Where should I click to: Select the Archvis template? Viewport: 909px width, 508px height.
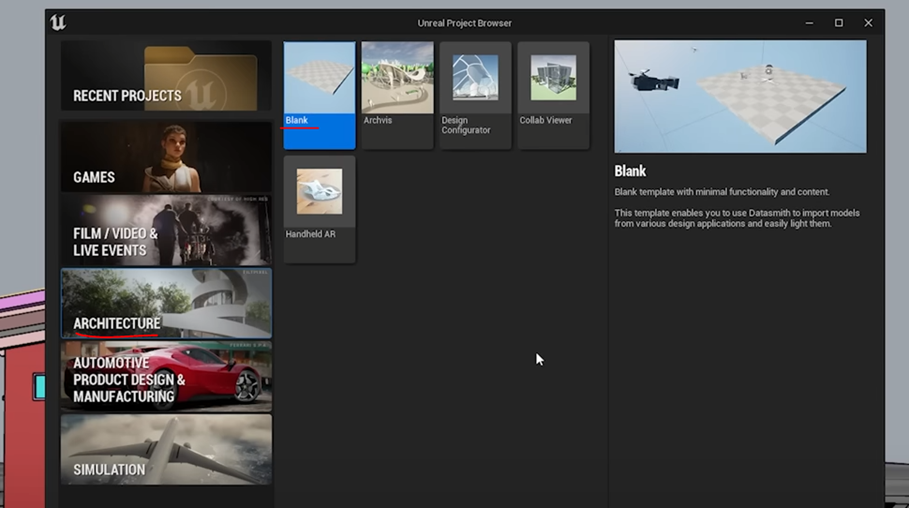coord(397,95)
